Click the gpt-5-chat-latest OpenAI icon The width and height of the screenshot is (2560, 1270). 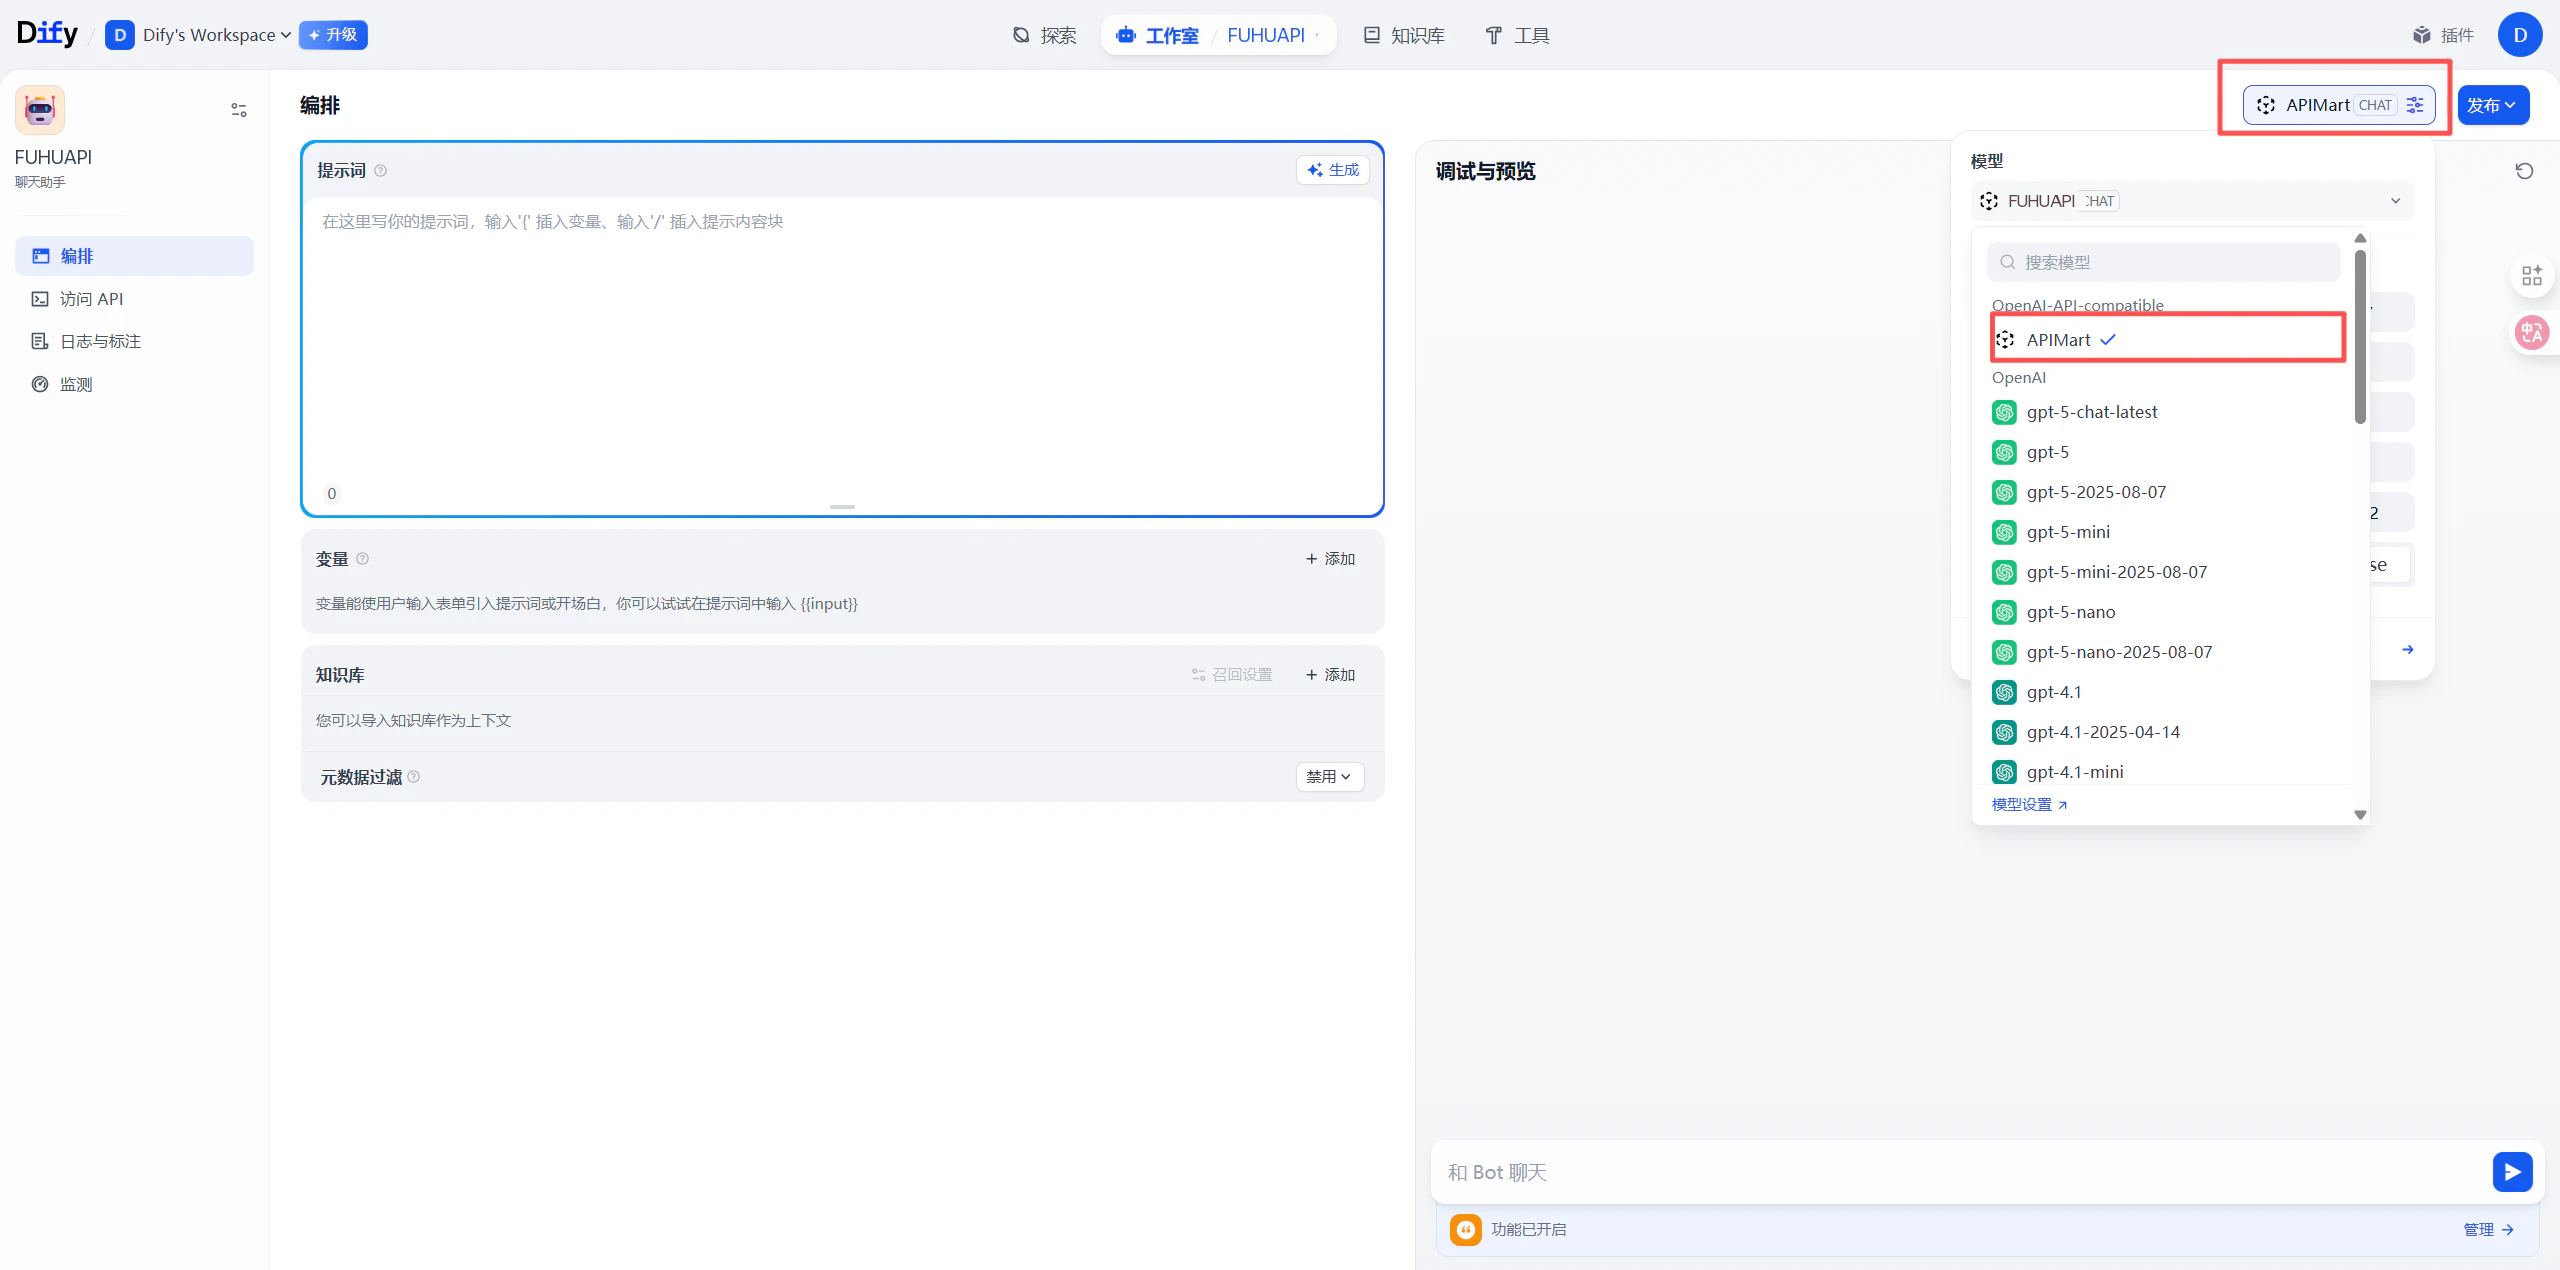tap(2004, 412)
